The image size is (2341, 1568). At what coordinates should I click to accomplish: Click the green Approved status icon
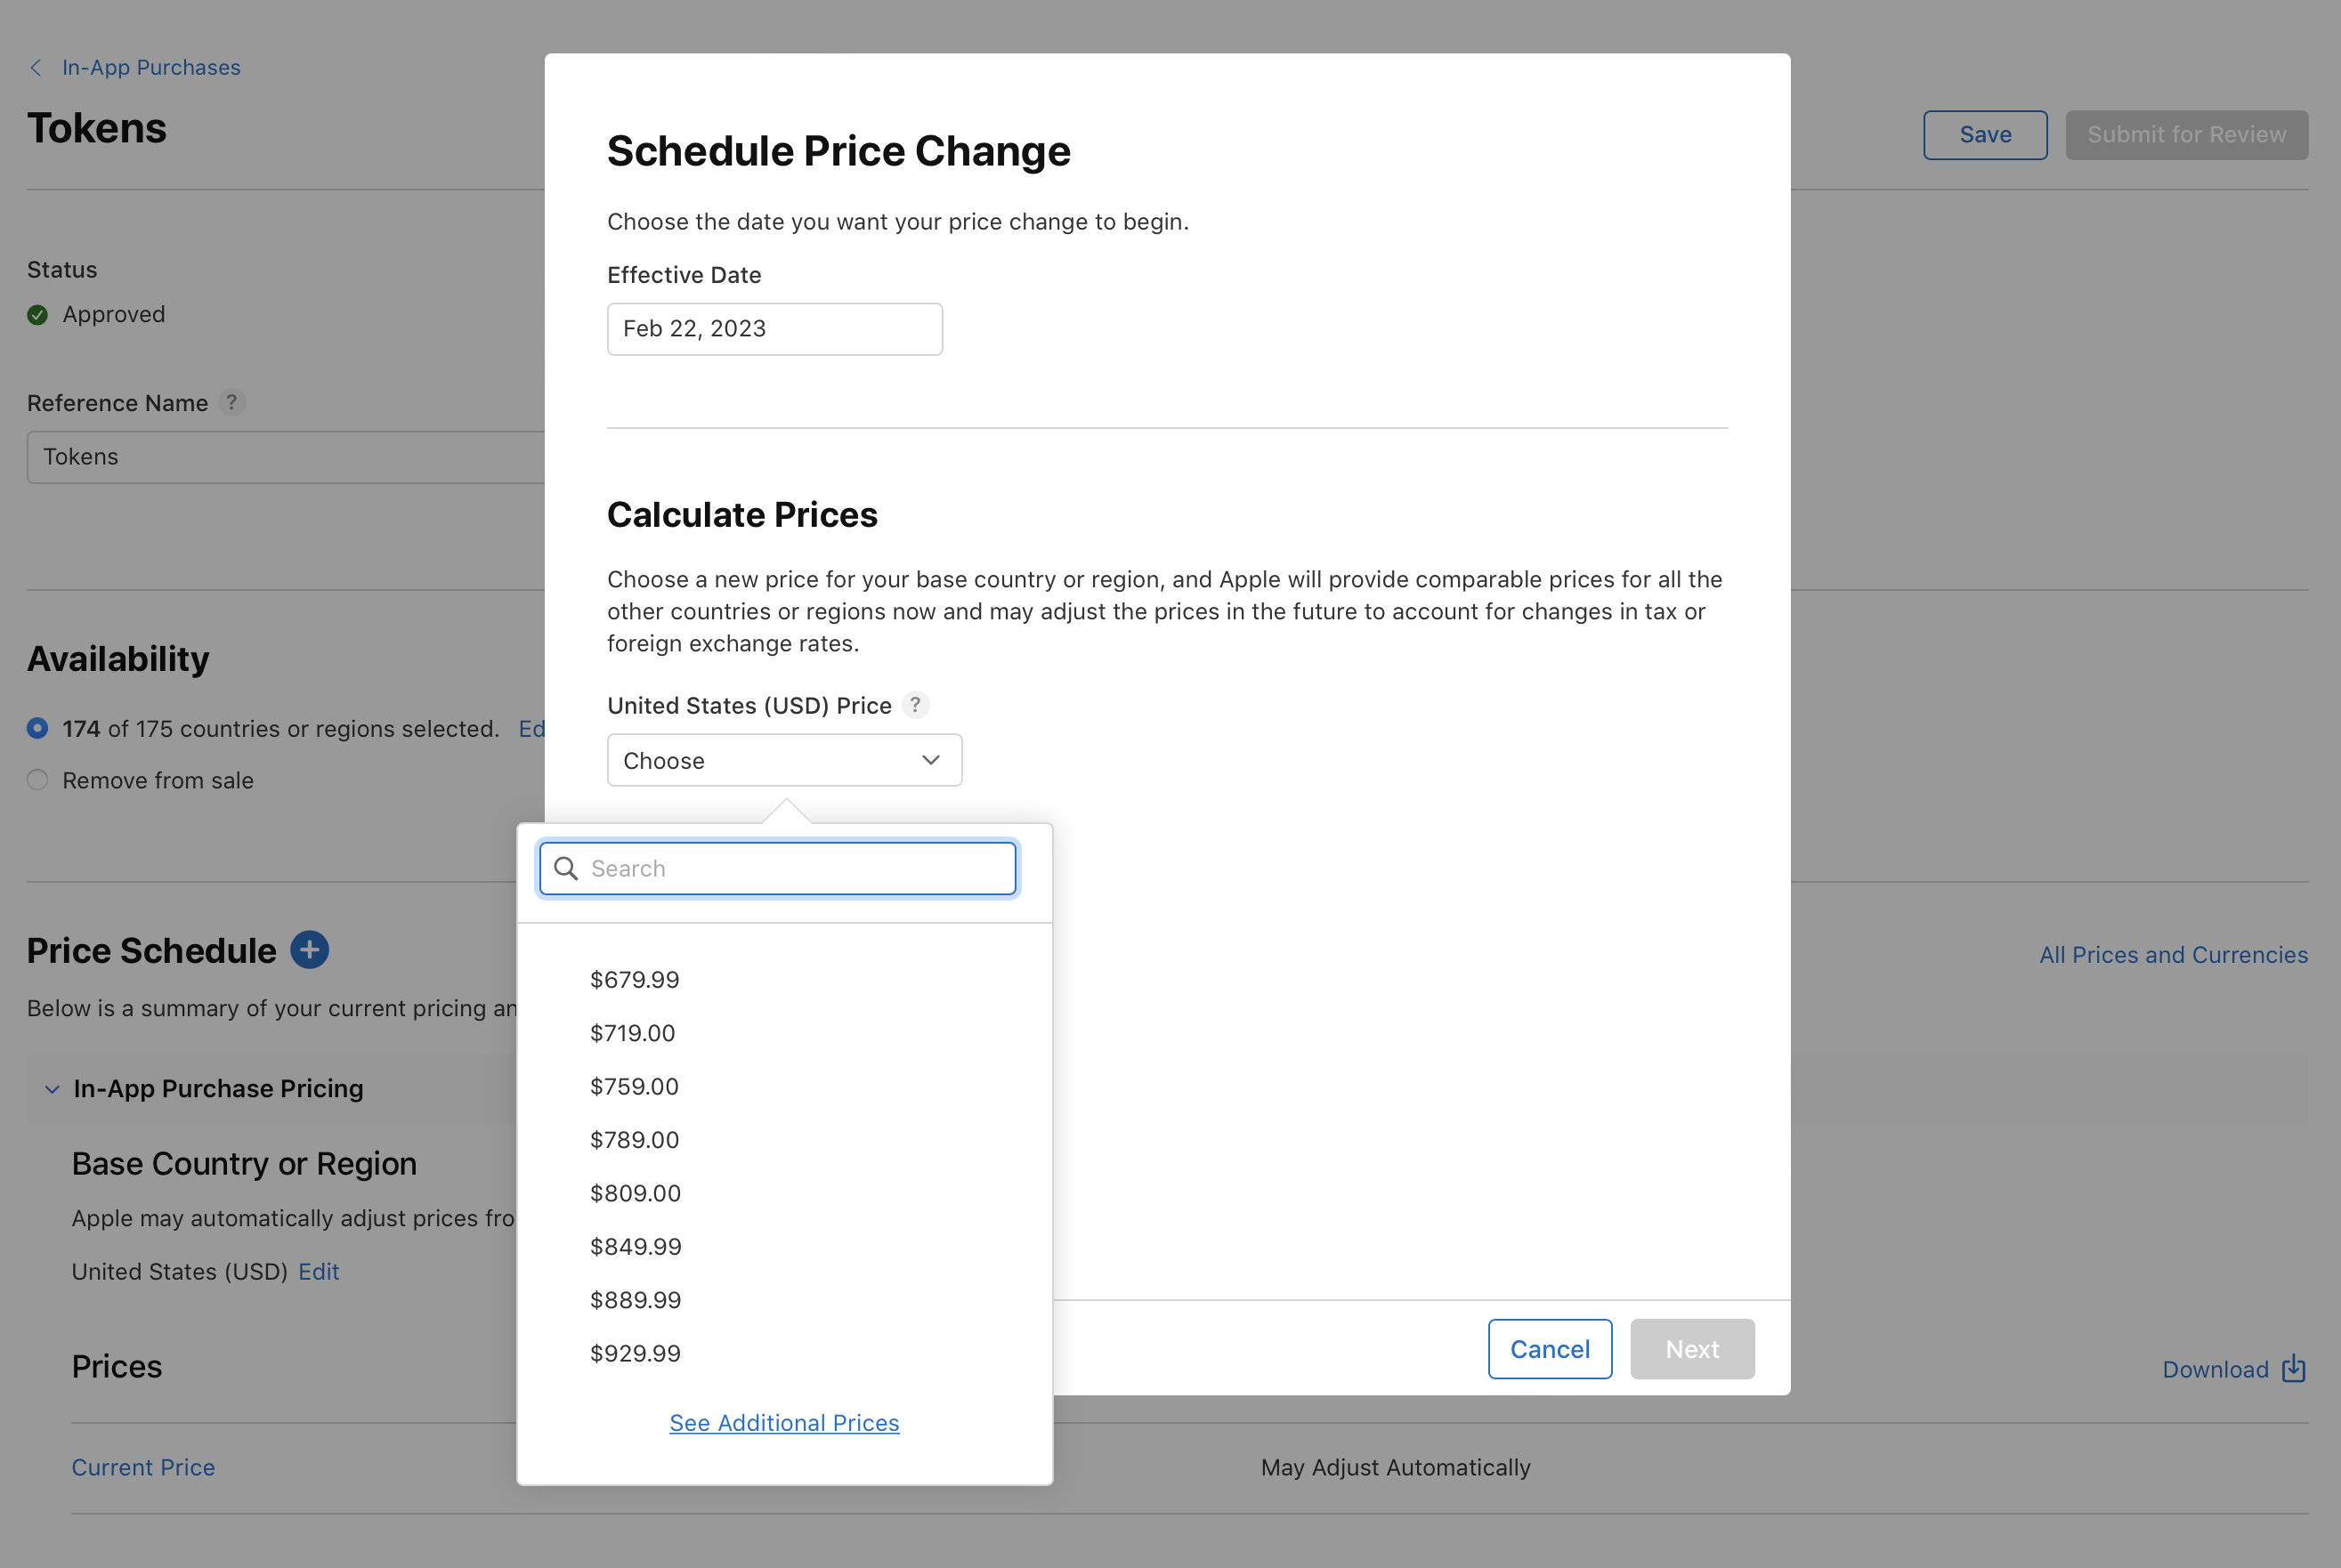pos(38,315)
